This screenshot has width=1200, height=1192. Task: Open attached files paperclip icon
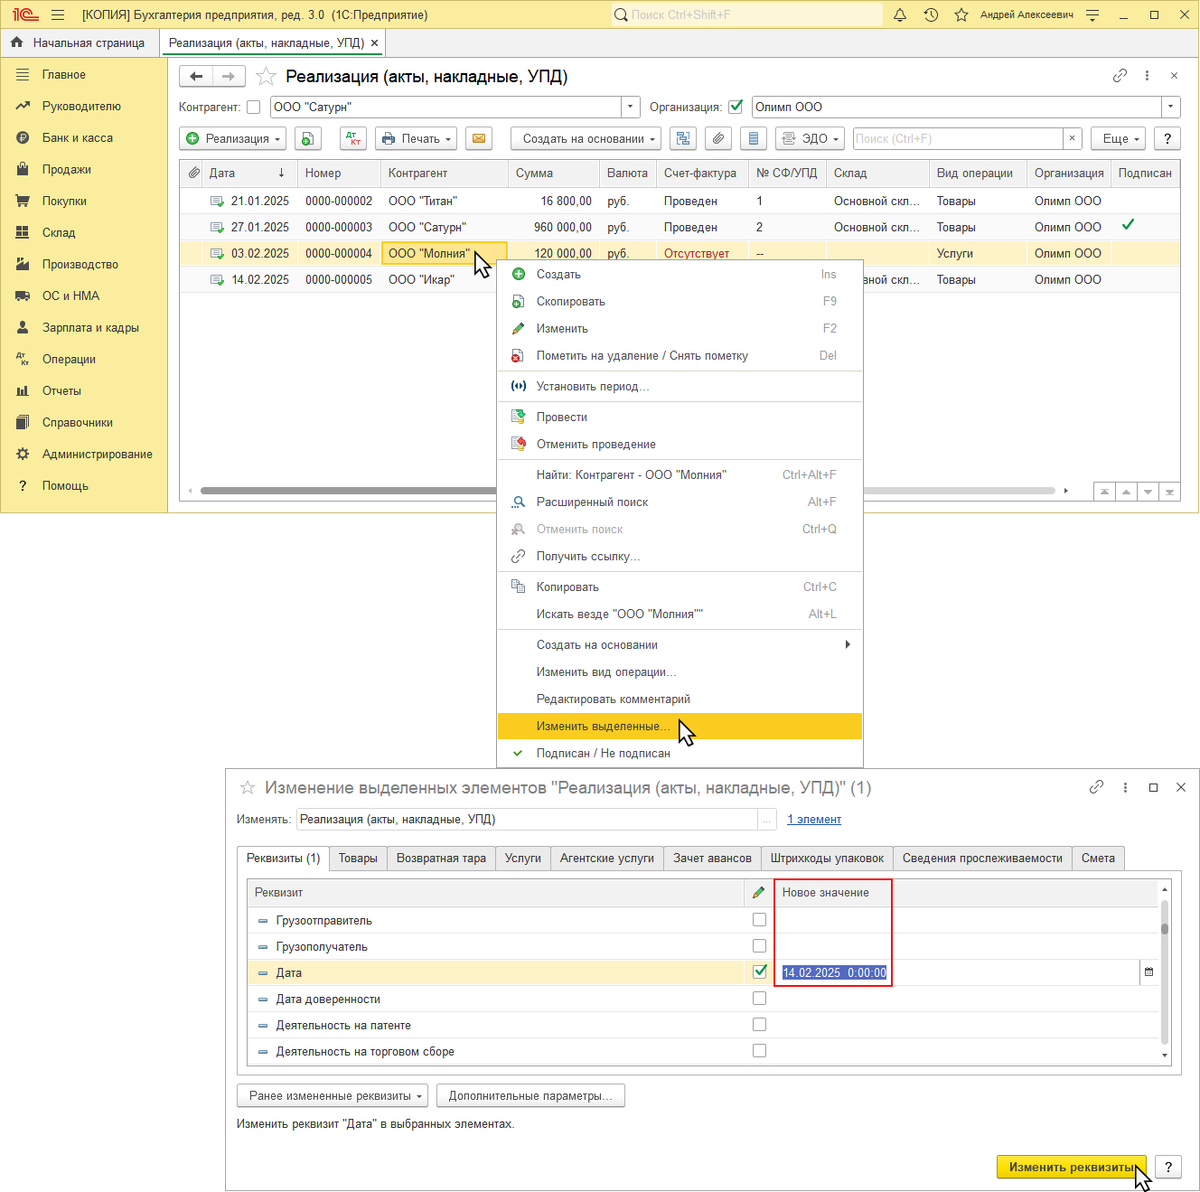(718, 139)
